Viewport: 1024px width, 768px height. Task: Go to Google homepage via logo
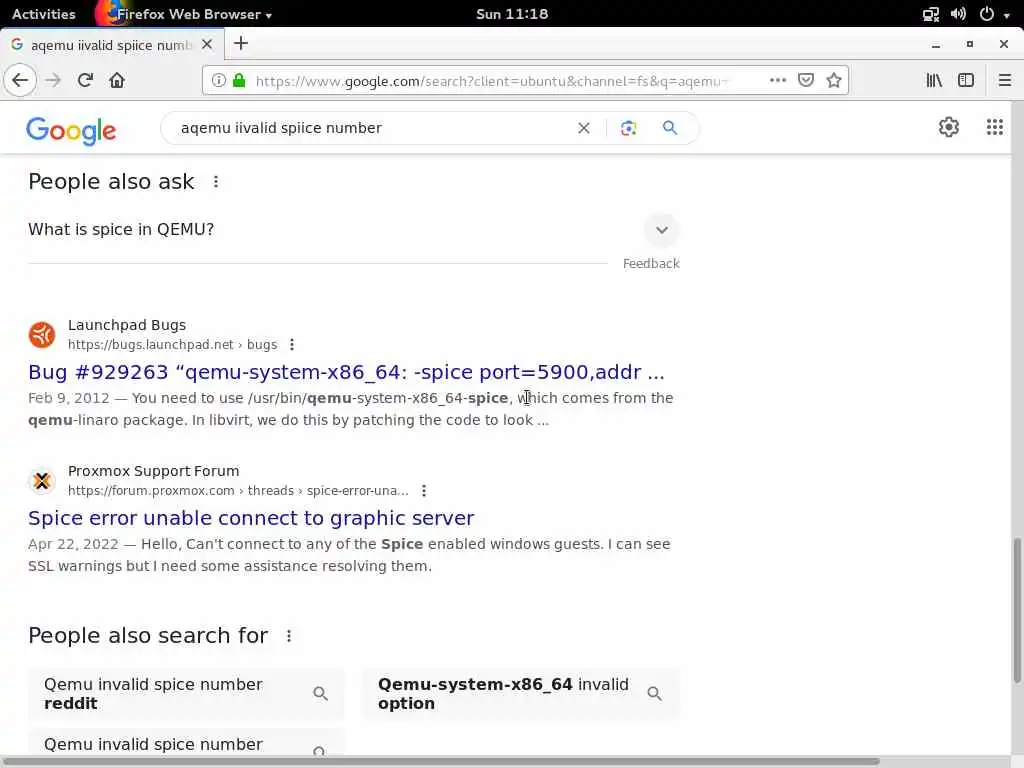pos(71,131)
